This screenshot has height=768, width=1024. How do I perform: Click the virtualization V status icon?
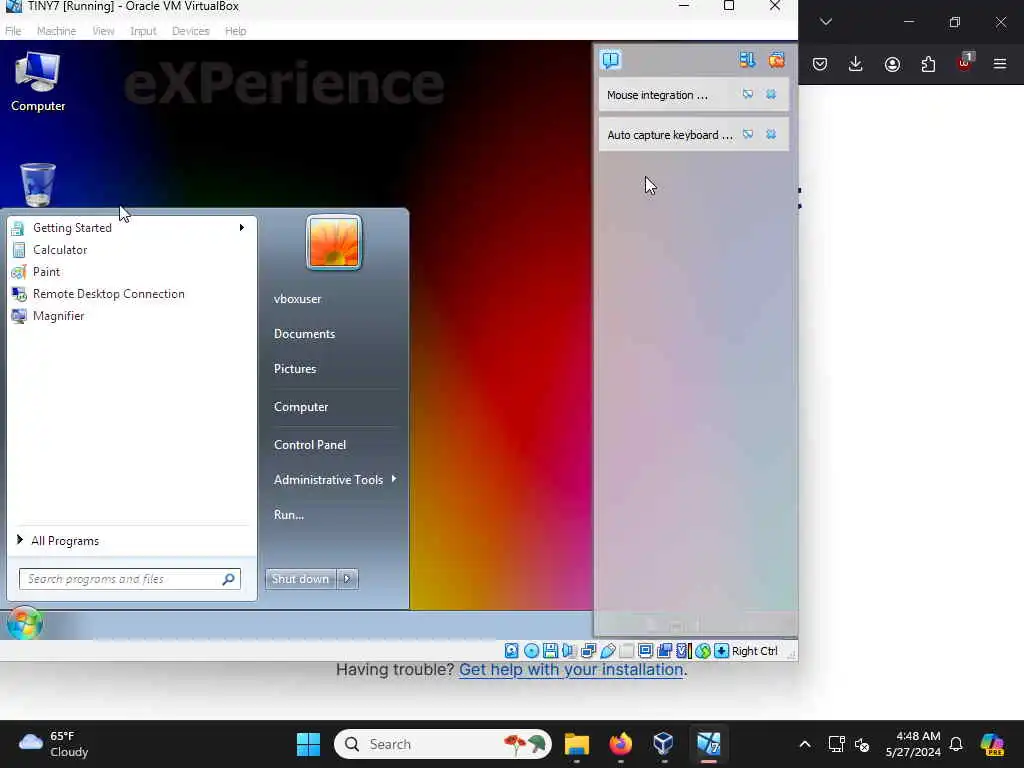(684, 650)
